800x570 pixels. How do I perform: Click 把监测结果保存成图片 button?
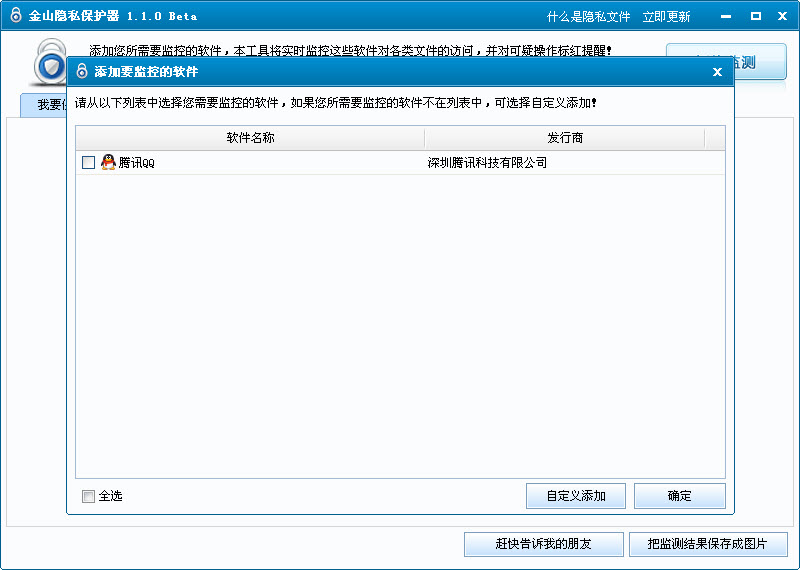tap(708, 544)
